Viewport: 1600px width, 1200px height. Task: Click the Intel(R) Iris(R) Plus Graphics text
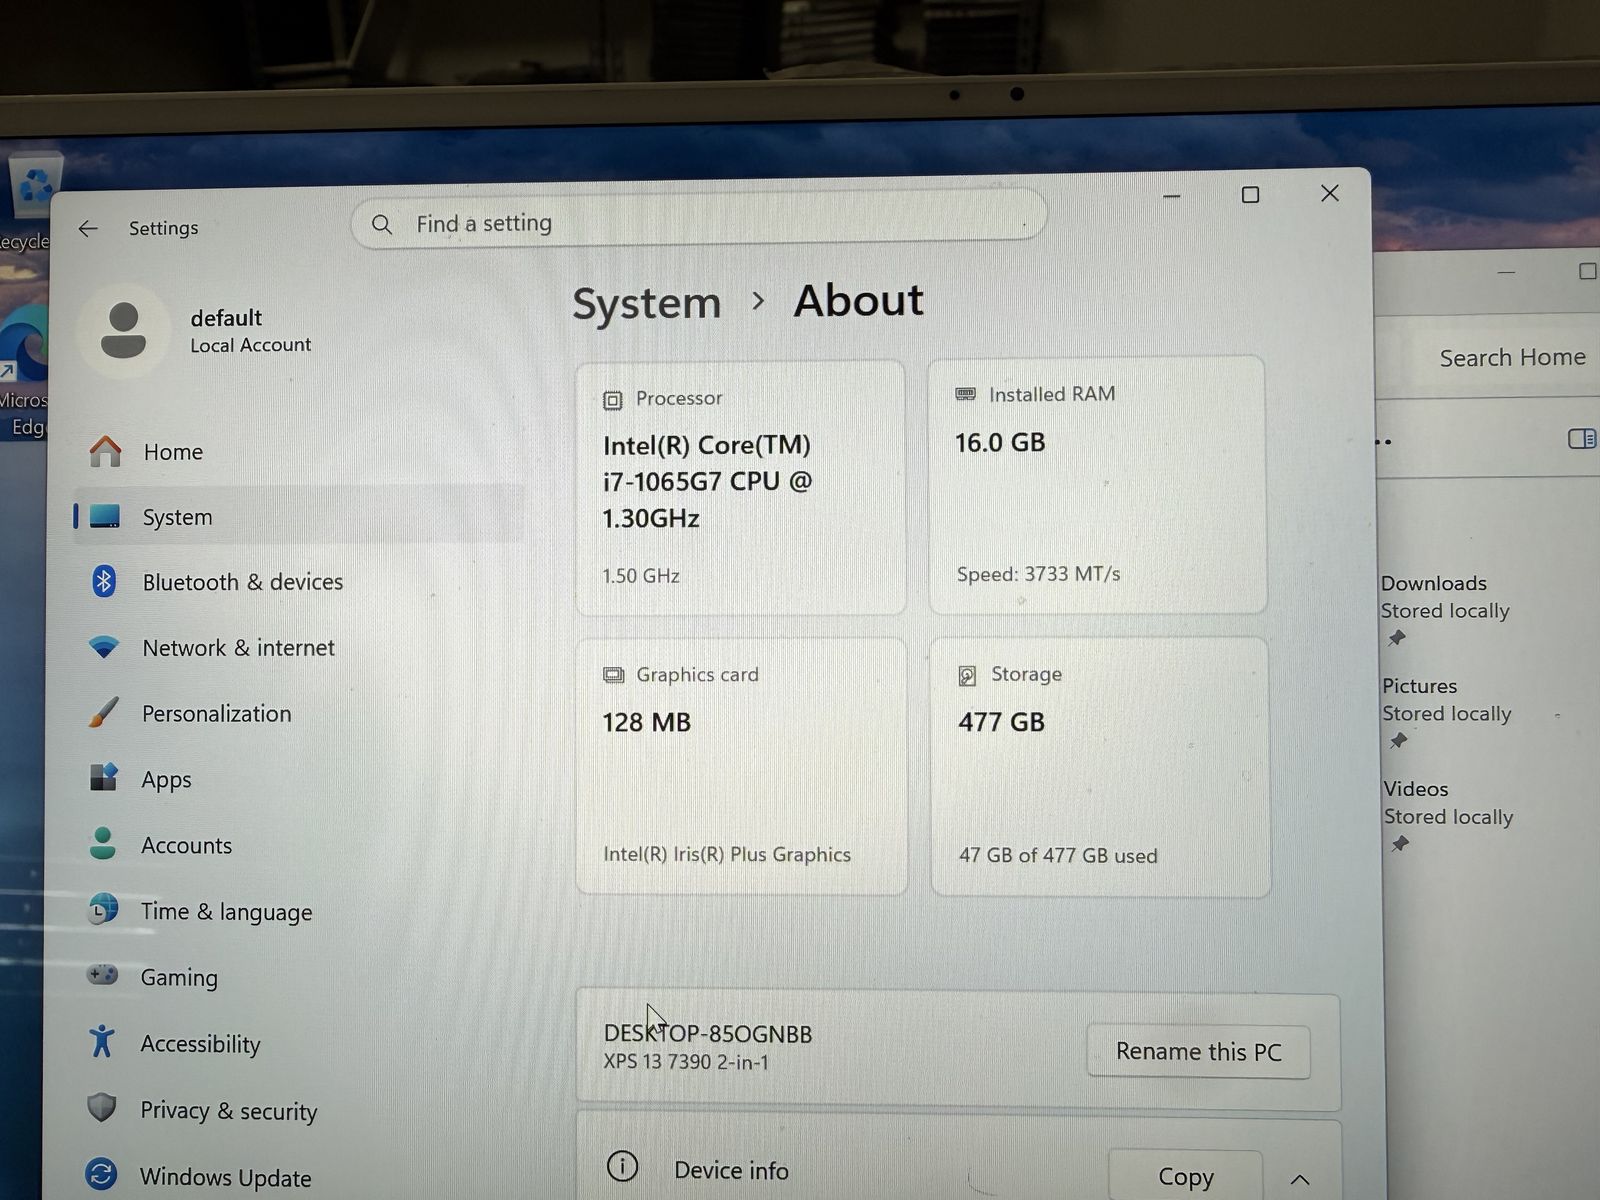pyautogui.click(x=727, y=854)
